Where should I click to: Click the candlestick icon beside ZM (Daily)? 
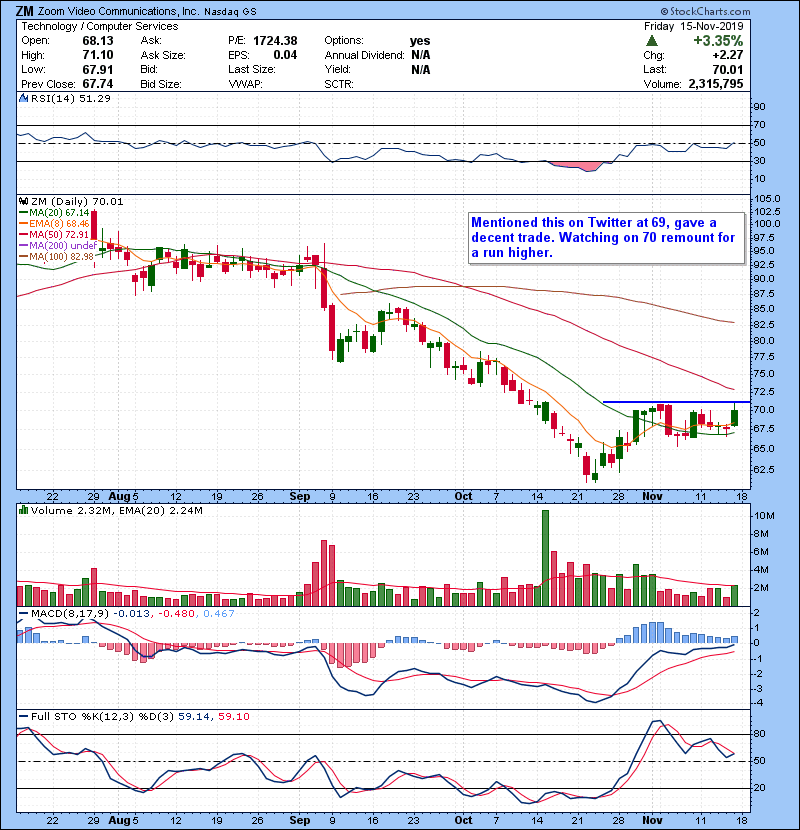23,201
